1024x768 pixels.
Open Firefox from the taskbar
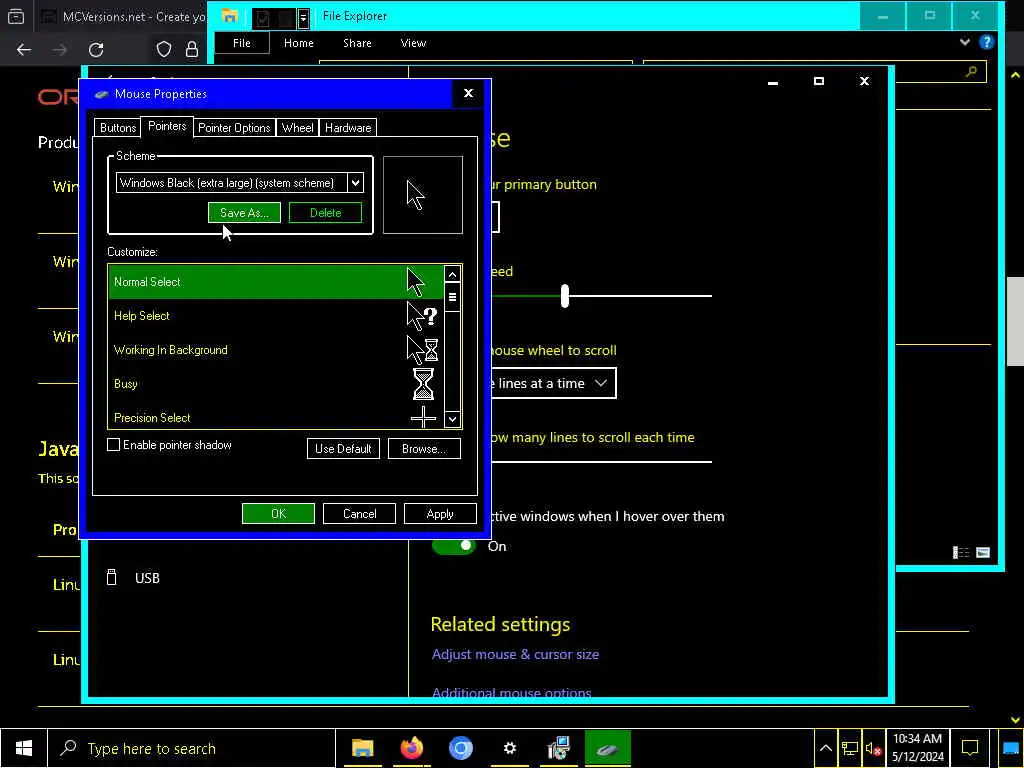click(x=411, y=748)
